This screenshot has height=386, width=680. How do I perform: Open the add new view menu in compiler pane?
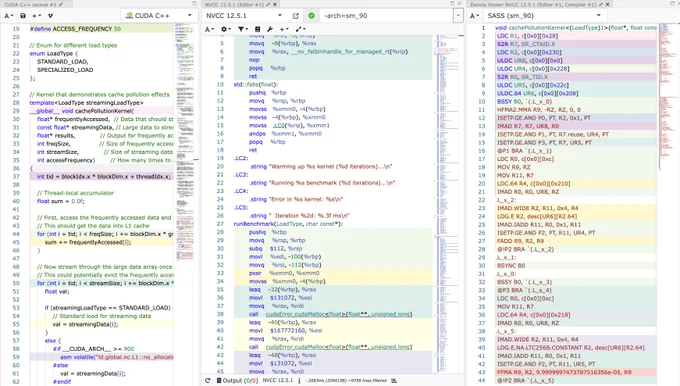[284, 29]
